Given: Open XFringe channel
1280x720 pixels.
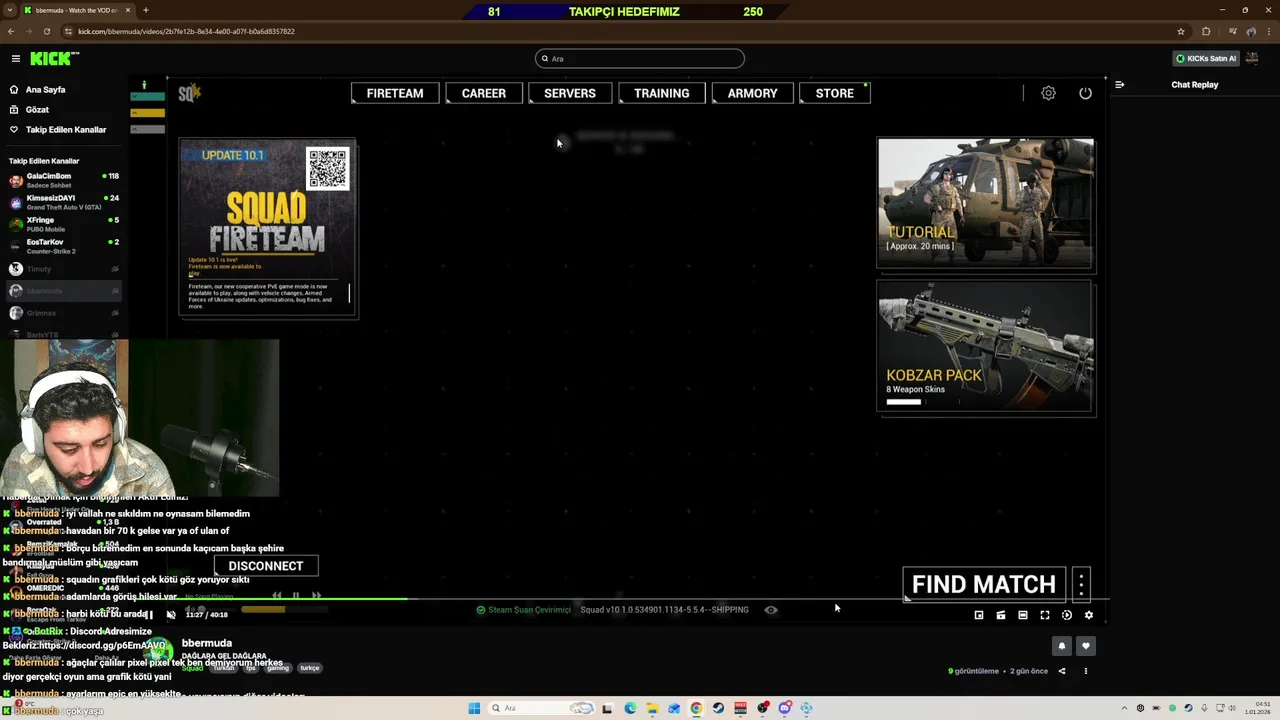Looking at the screenshot, I should [x=64, y=224].
